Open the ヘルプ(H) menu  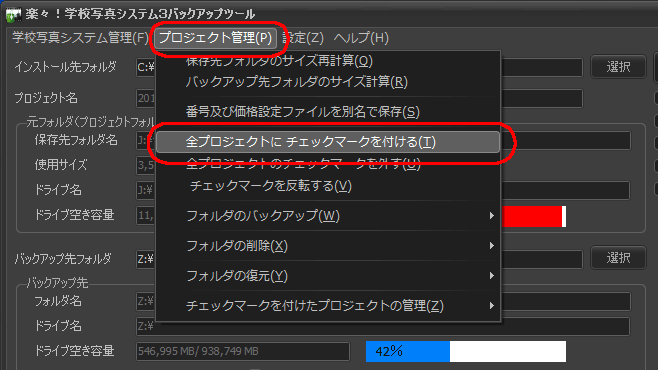361,38
